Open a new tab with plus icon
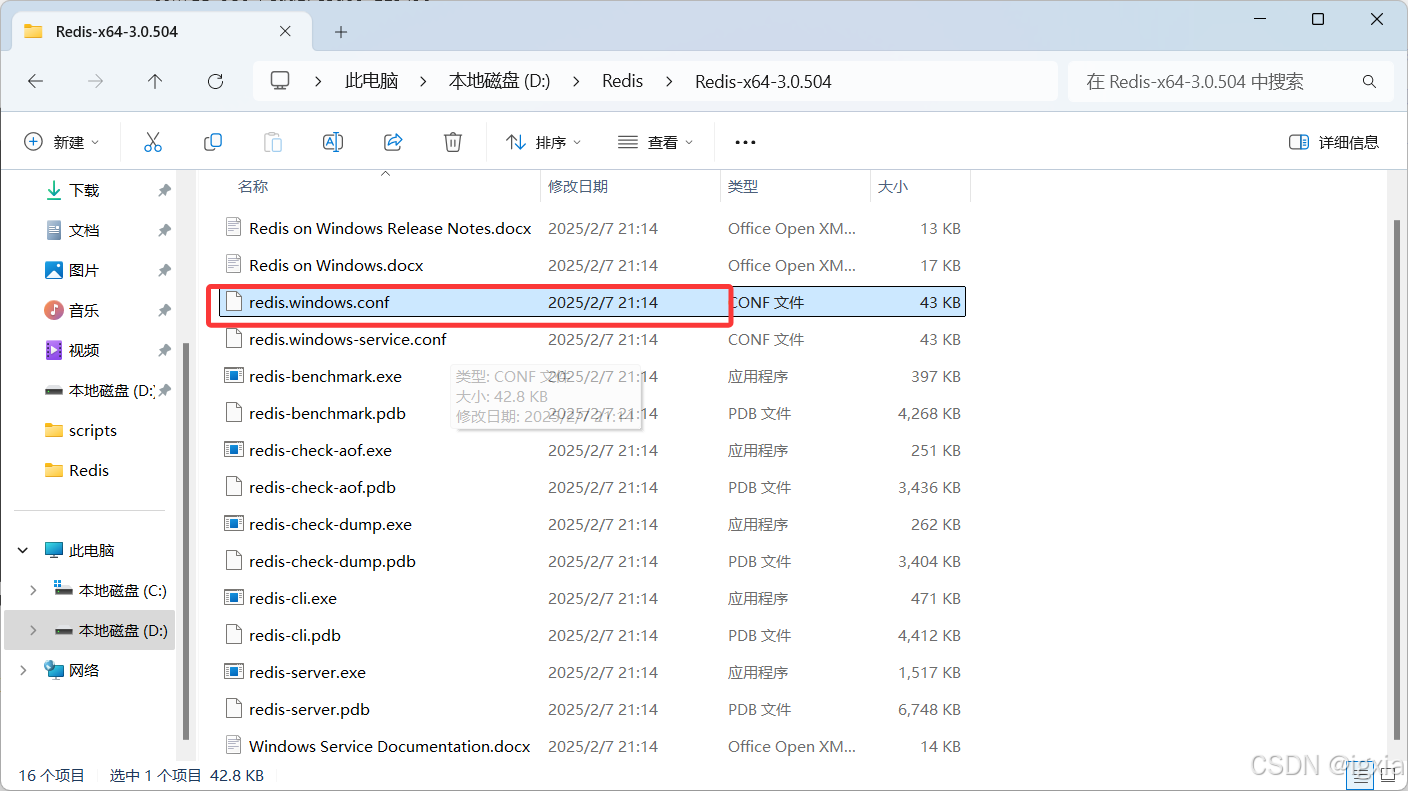 click(x=341, y=32)
